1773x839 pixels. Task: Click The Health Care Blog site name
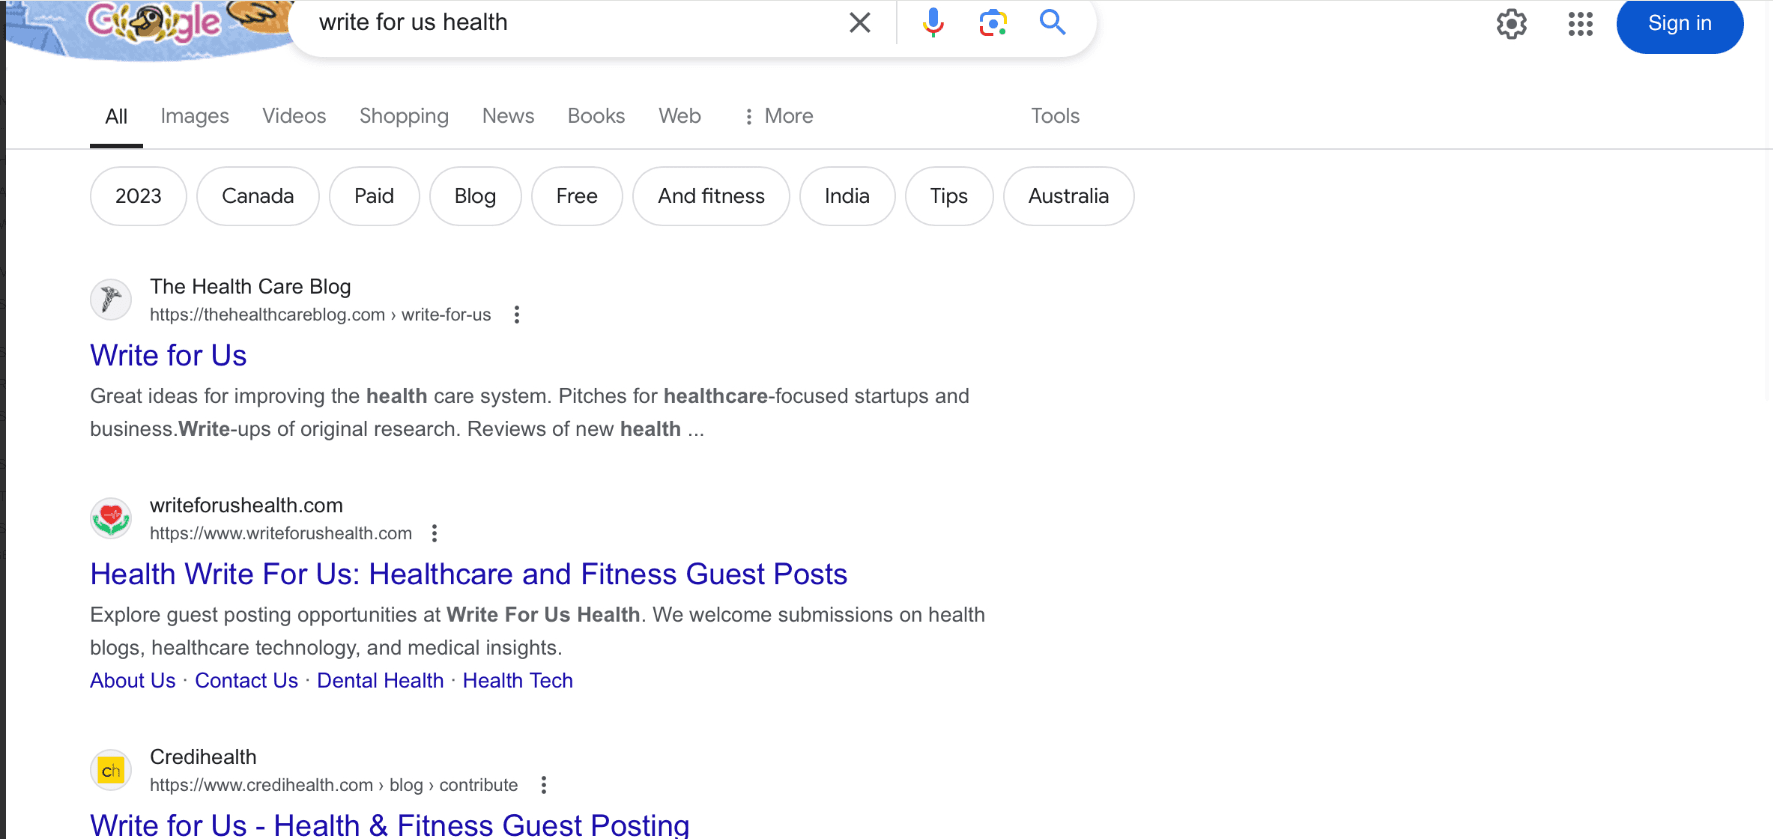pyautogui.click(x=250, y=287)
